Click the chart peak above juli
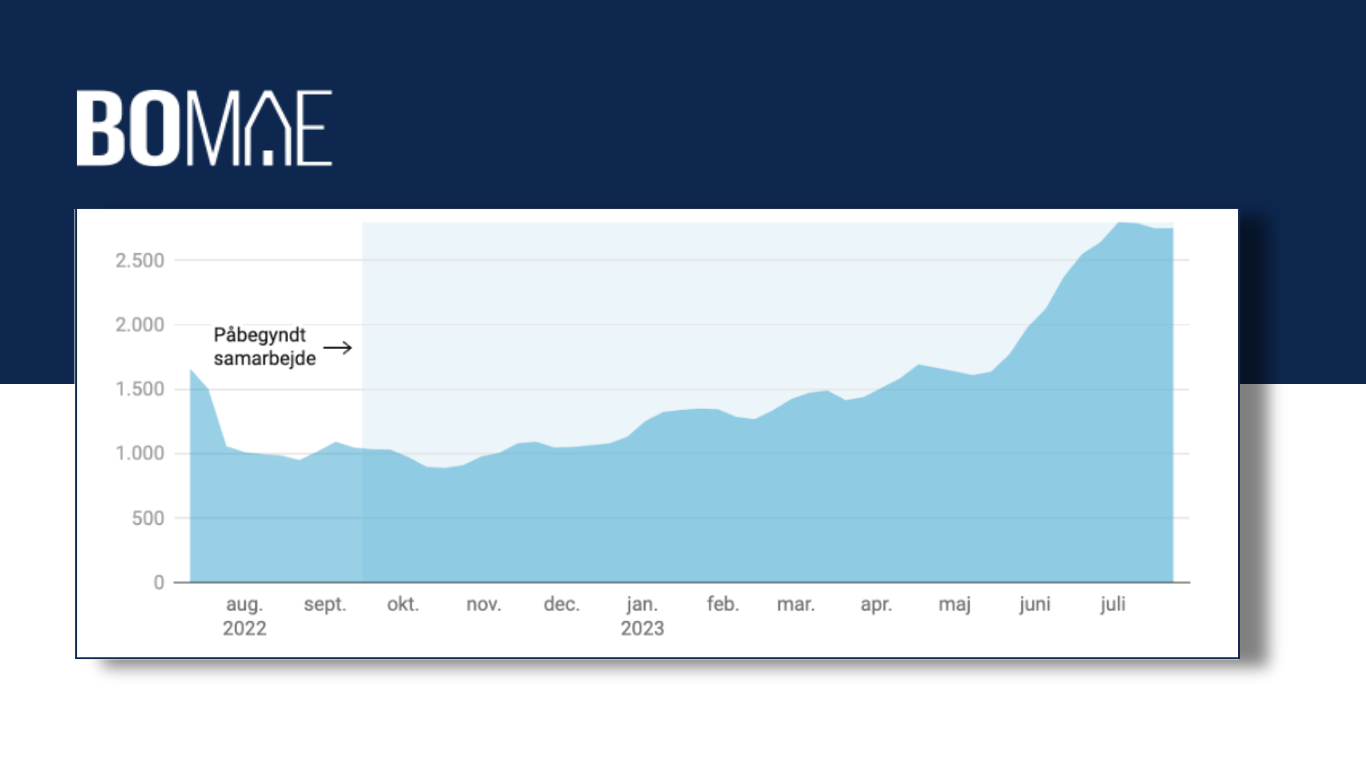Image resolution: width=1366 pixels, height=768 pixels. click(x=1121, y=222)
